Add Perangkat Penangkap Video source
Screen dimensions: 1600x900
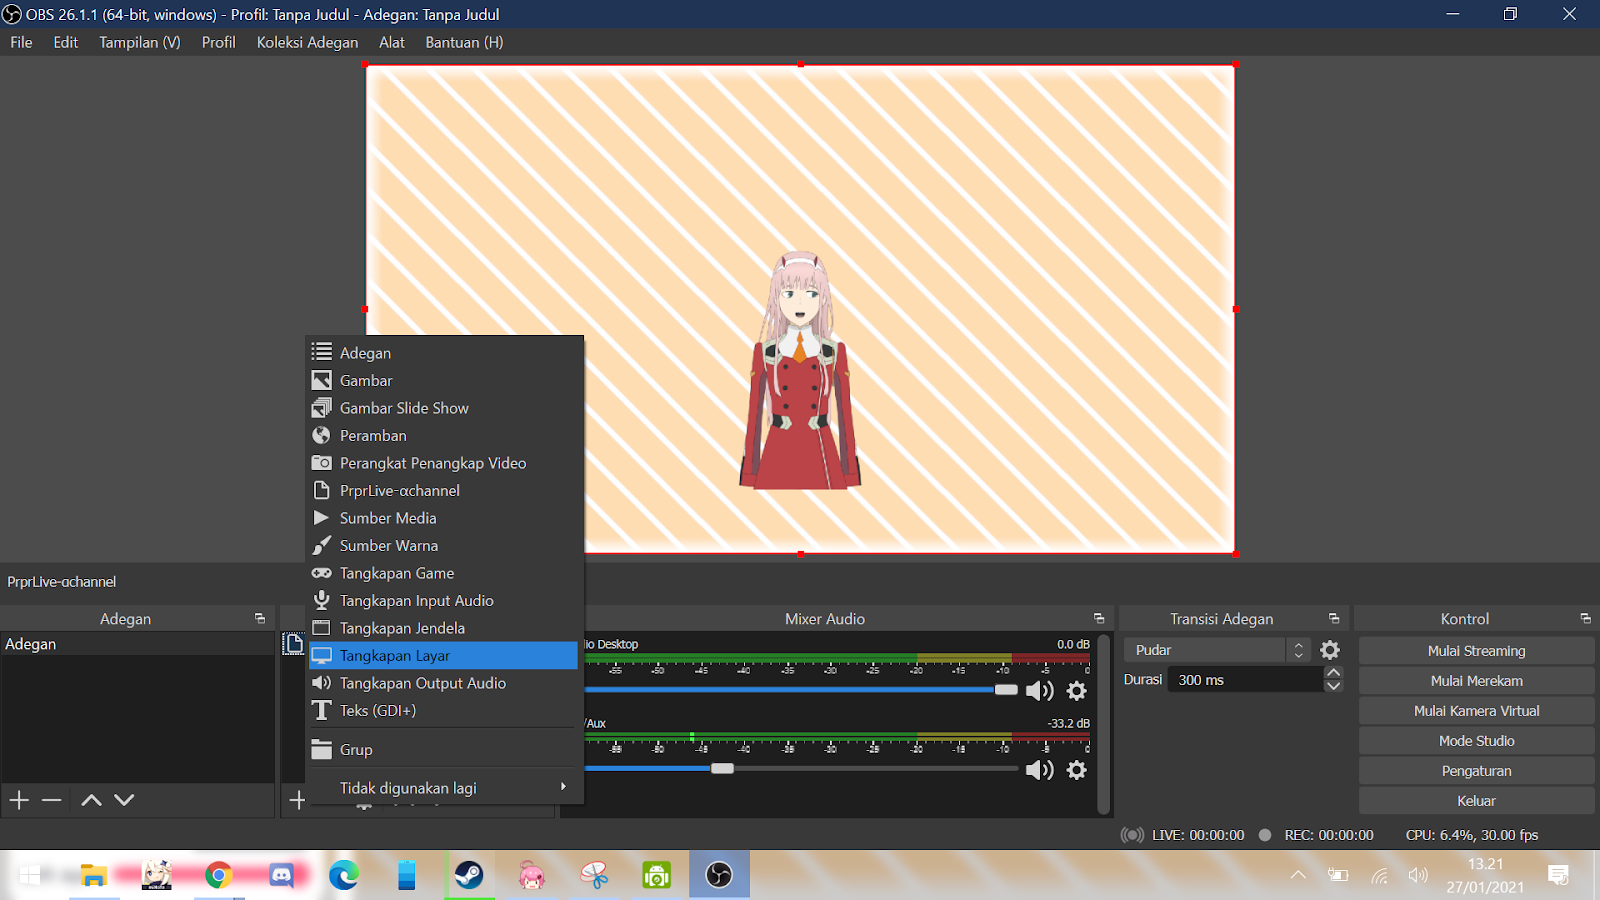point(444,463)
